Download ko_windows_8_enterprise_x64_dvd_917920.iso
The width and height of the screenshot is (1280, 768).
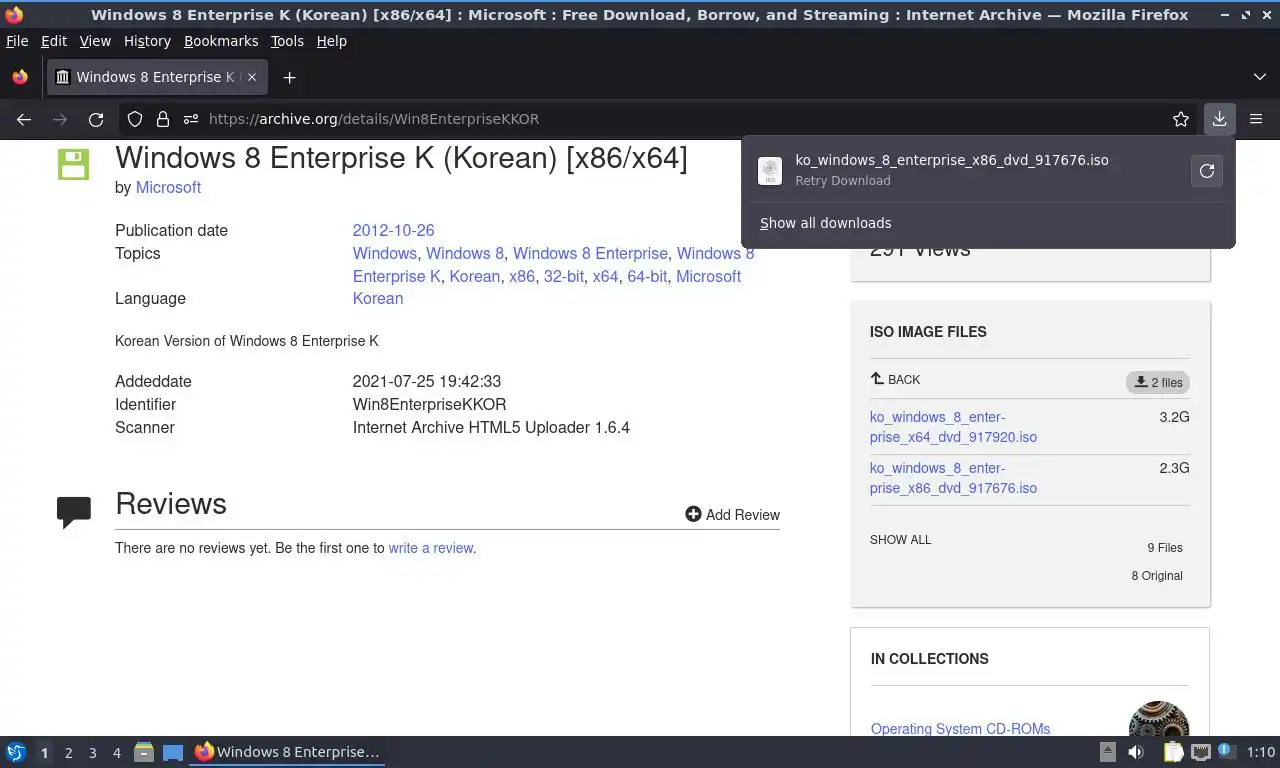(953, 427)
